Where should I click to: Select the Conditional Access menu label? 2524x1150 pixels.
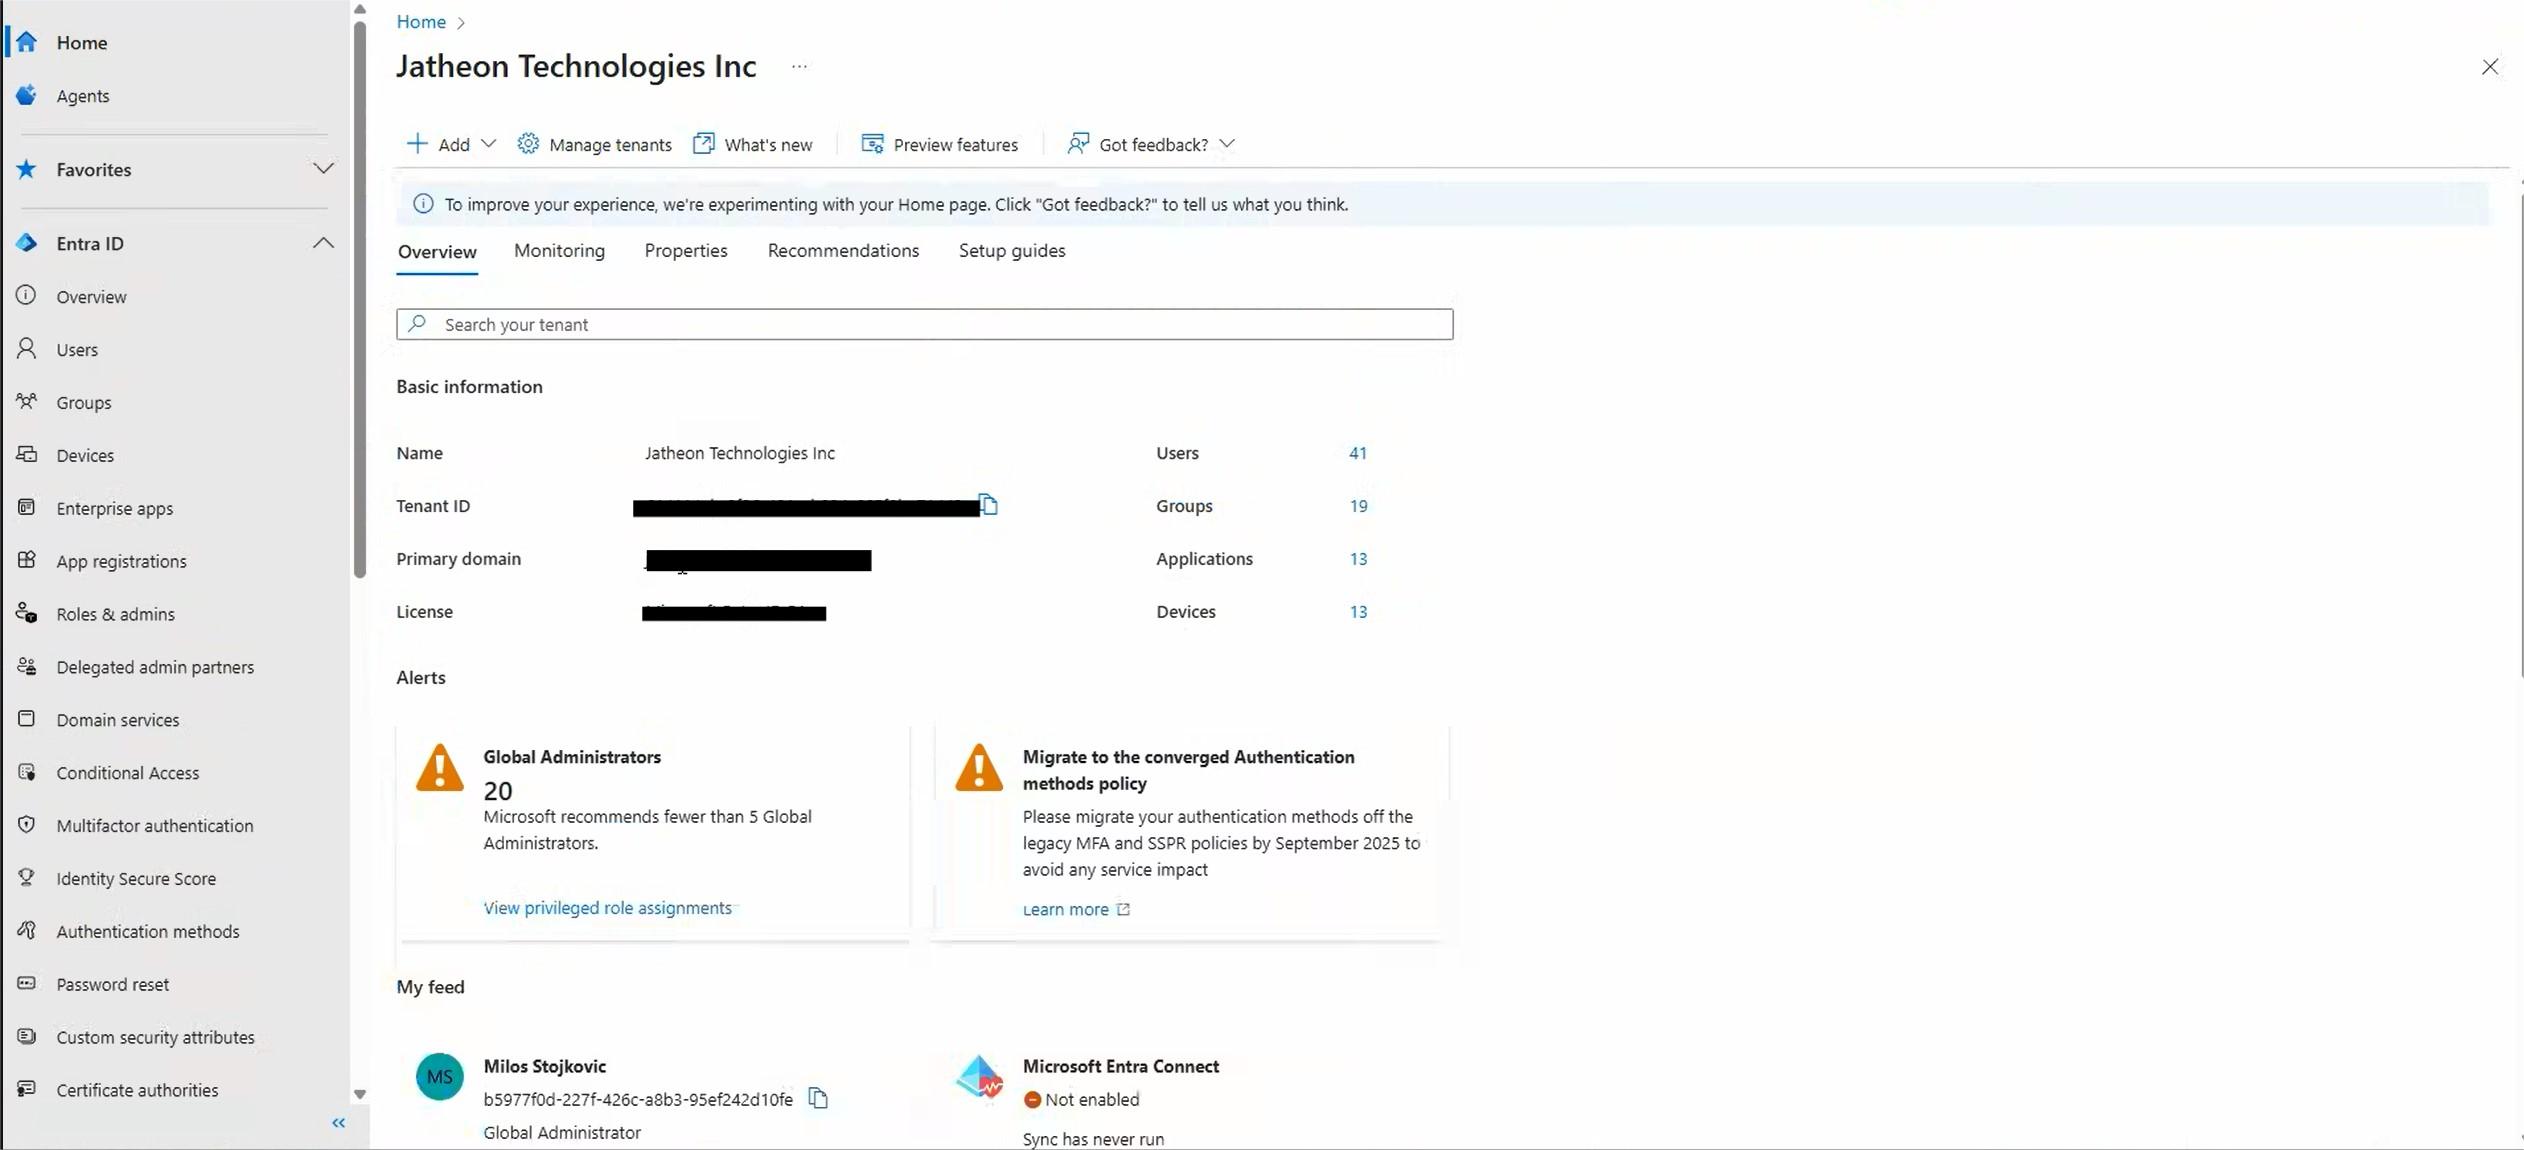pos(128,772)
